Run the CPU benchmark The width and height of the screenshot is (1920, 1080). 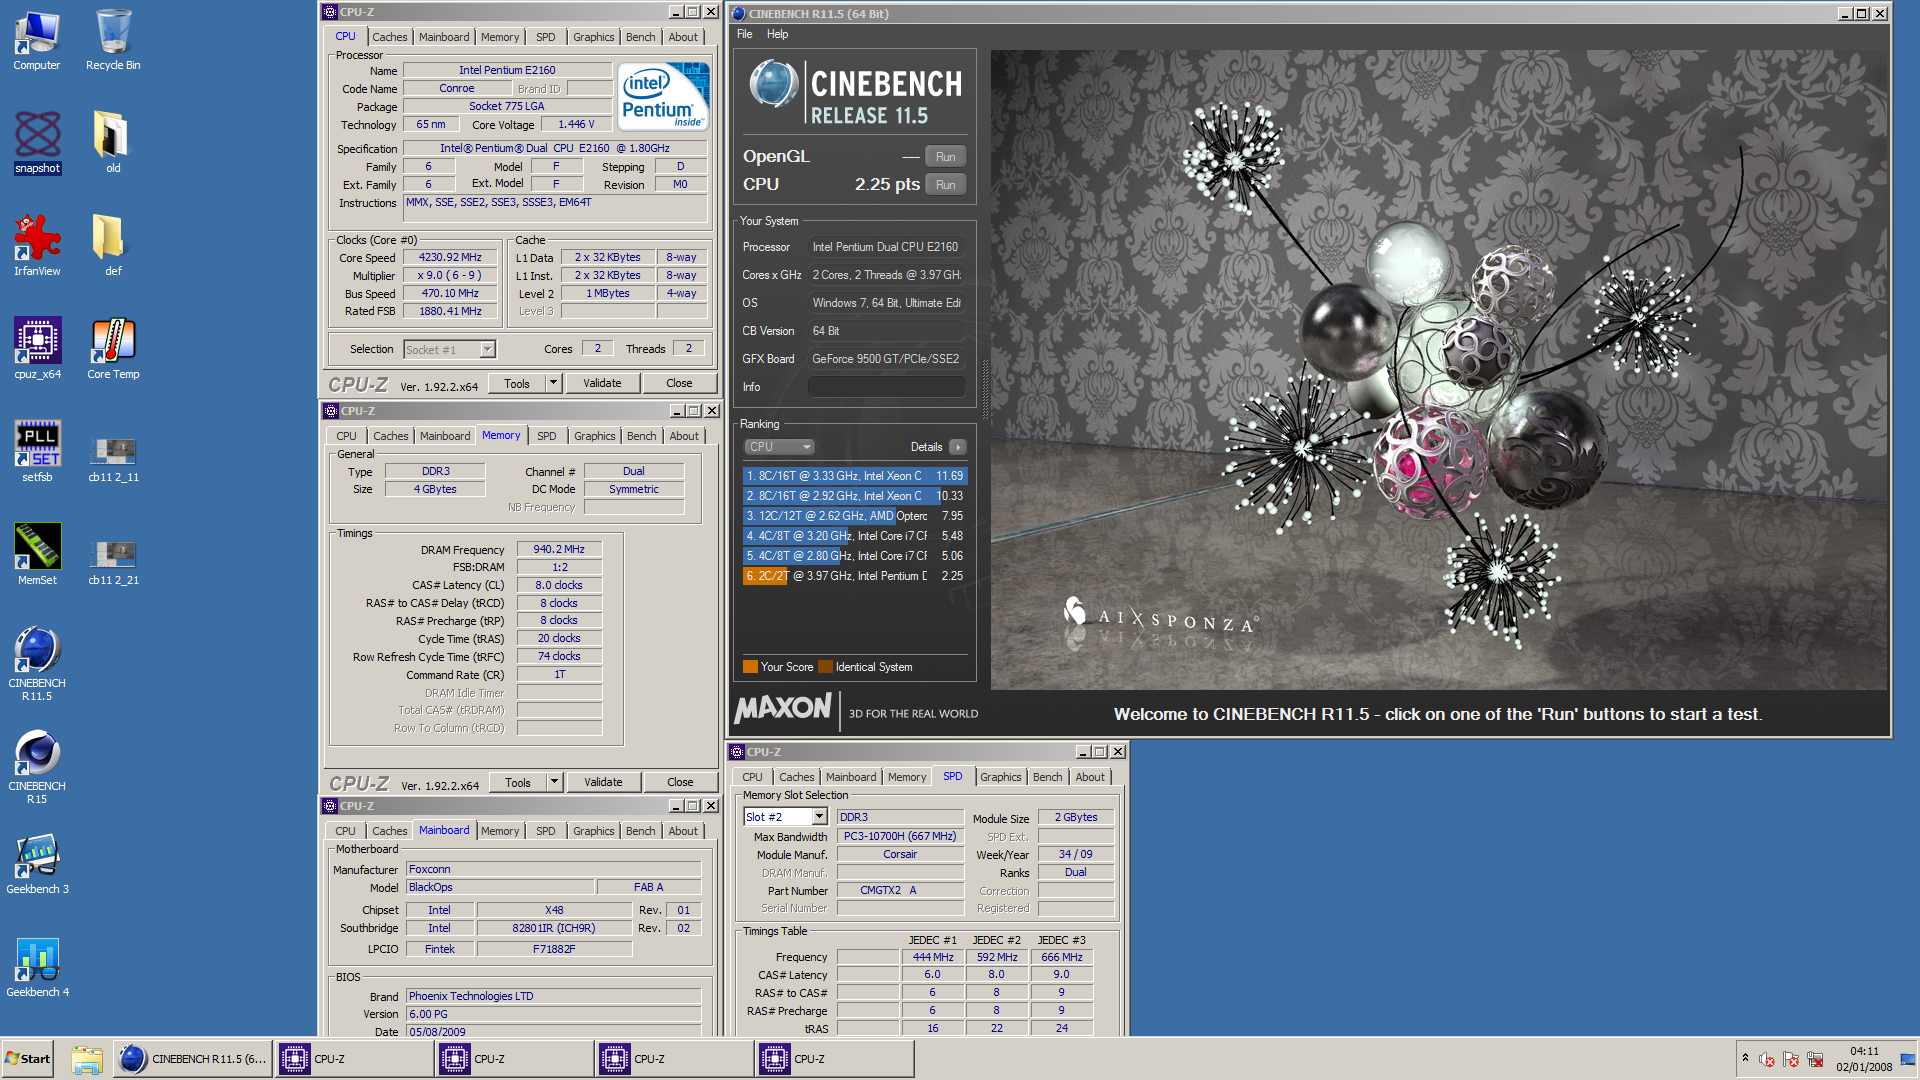(945, 185)
